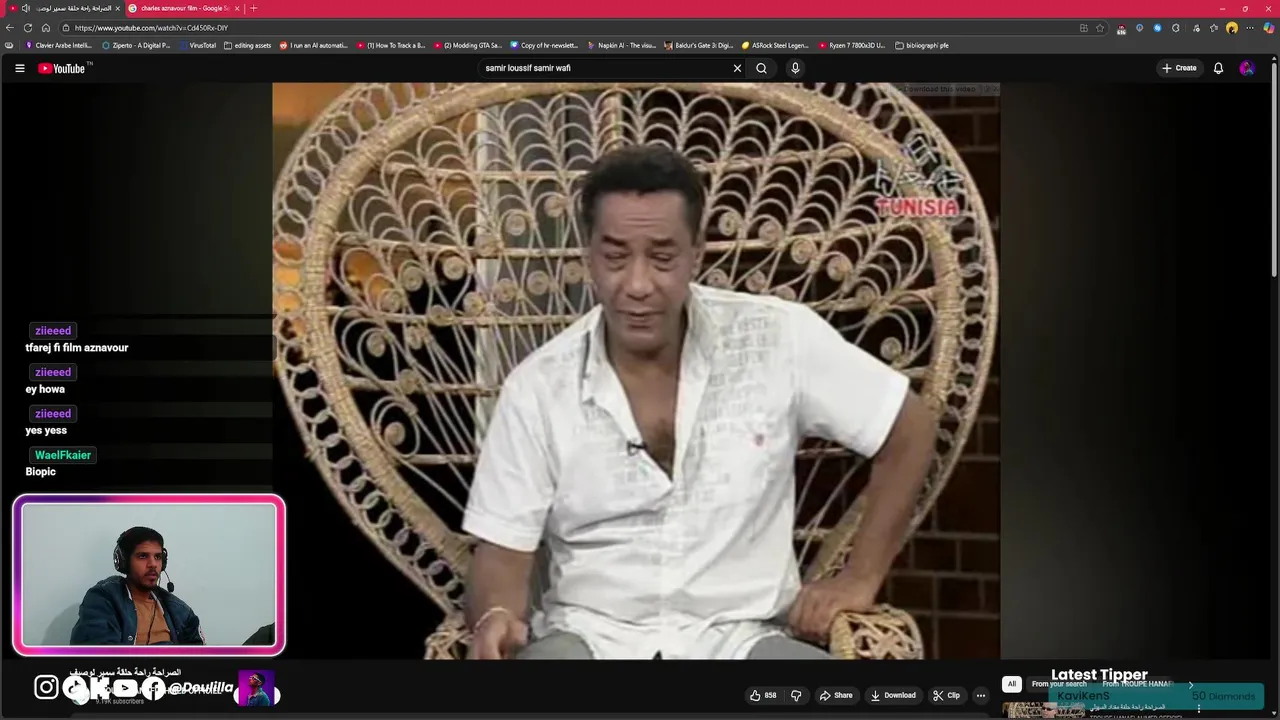Open a new browser tab
The width and height of the screenshot is (1280, 720).
[253, 8]
